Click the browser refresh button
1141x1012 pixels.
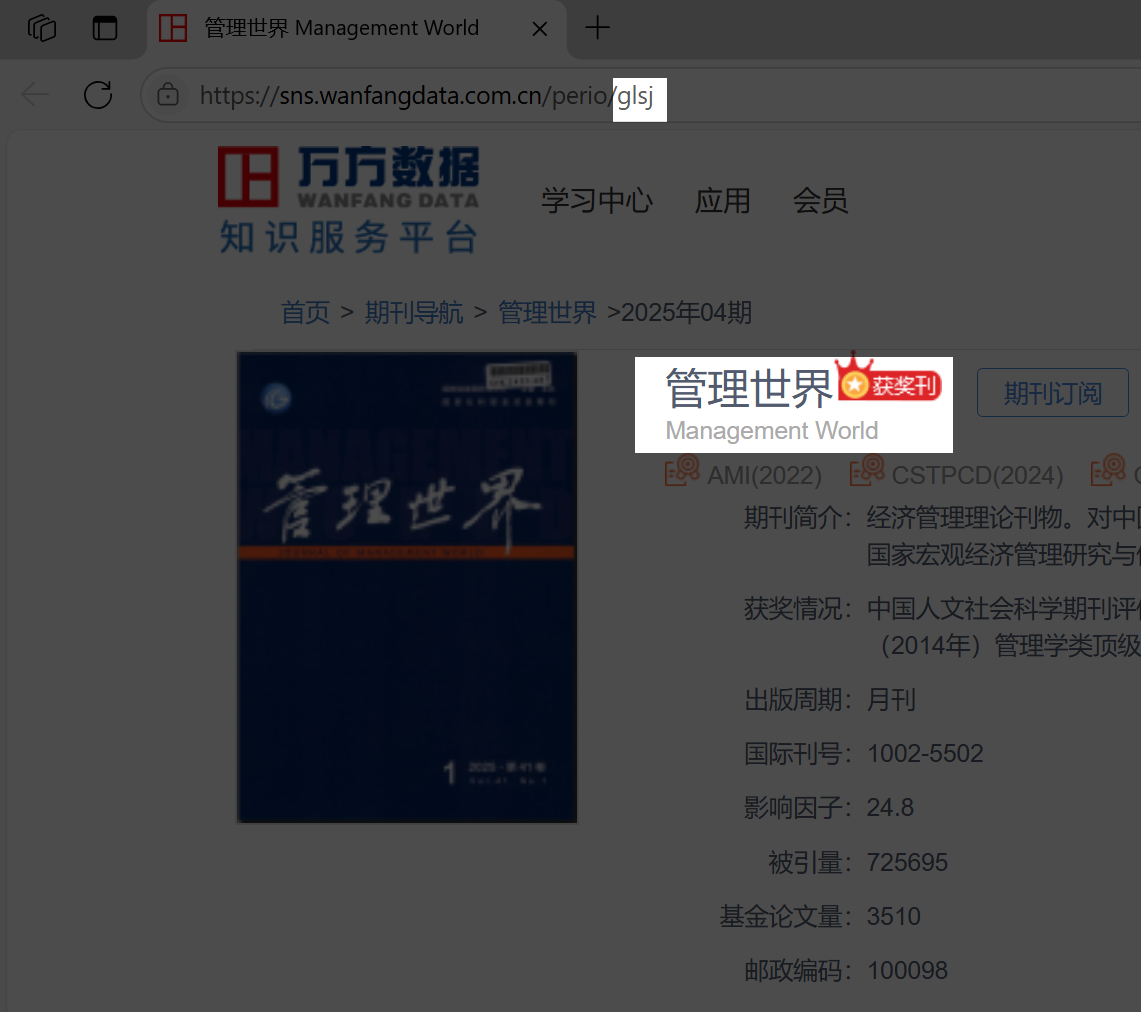(98, 95)
